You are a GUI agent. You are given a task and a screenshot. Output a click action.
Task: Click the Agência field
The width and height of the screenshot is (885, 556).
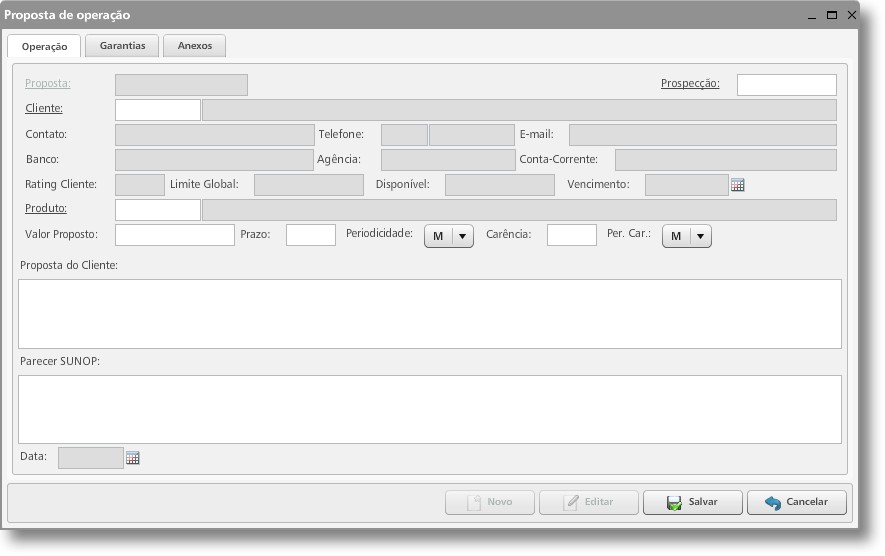pyautogui.click(x=448, y=160)
